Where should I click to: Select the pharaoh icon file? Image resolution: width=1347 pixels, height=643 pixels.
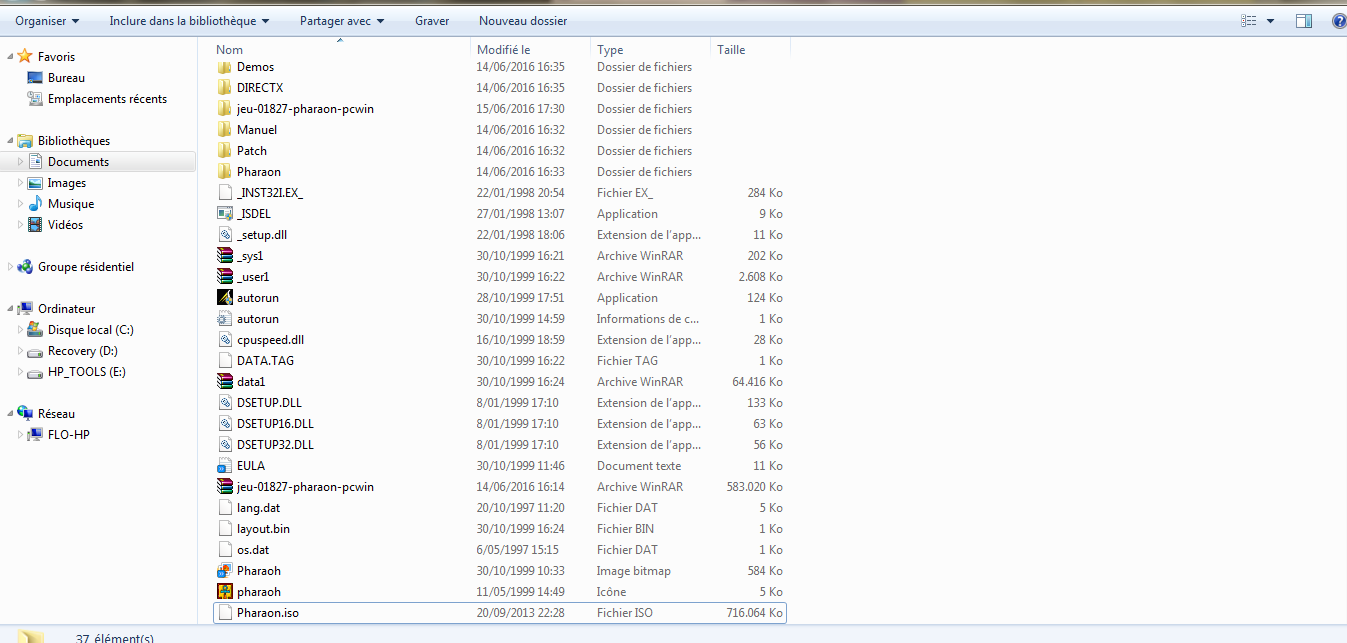click(x=225, y=592)
